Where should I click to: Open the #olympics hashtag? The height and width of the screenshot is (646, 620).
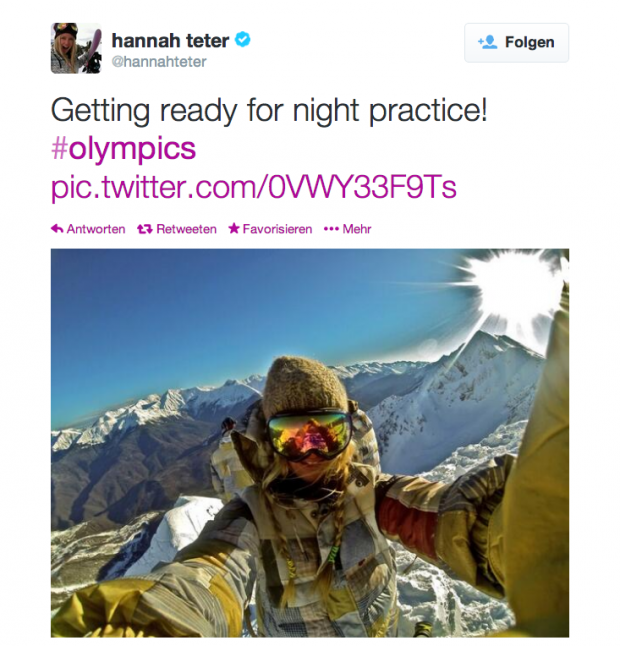123,149
